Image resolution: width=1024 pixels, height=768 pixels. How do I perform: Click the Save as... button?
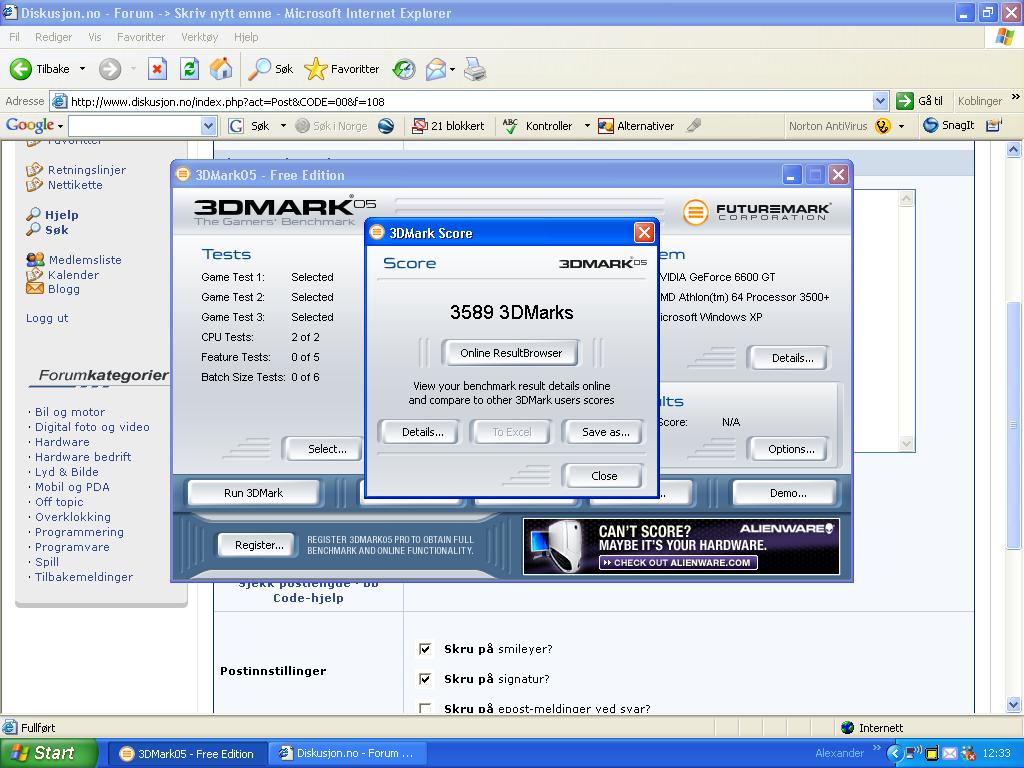pyautogui.click(x=605, y=432)
